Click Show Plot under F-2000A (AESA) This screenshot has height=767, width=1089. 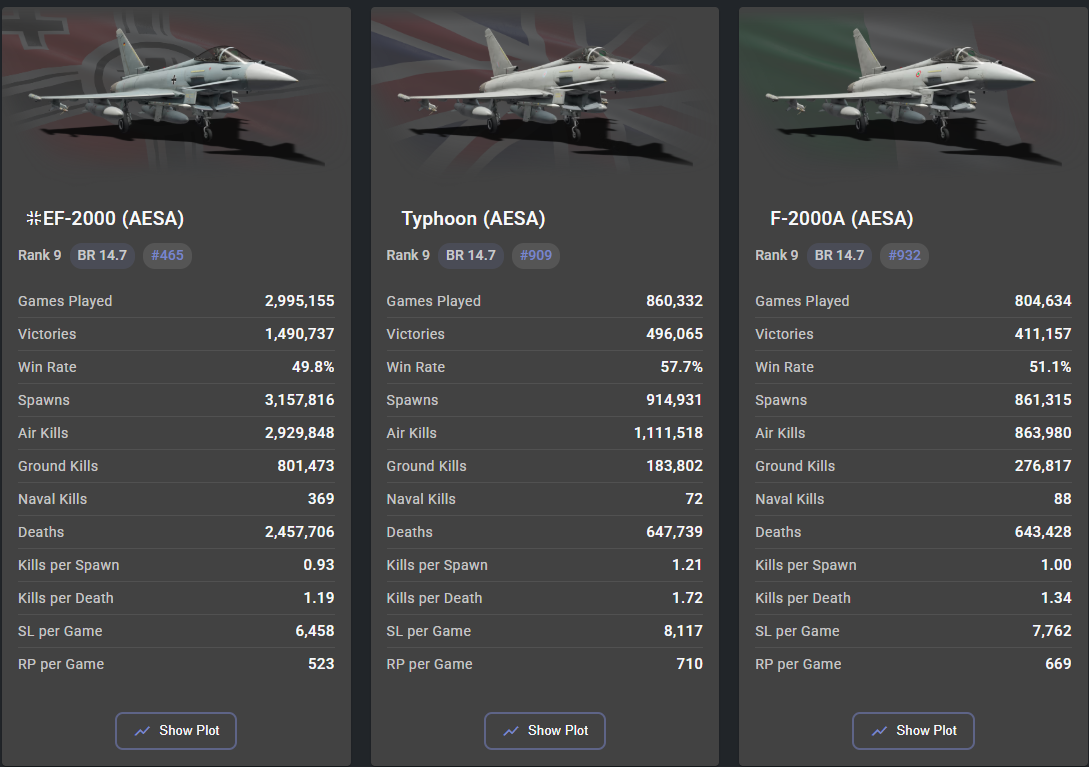(913, 731)
